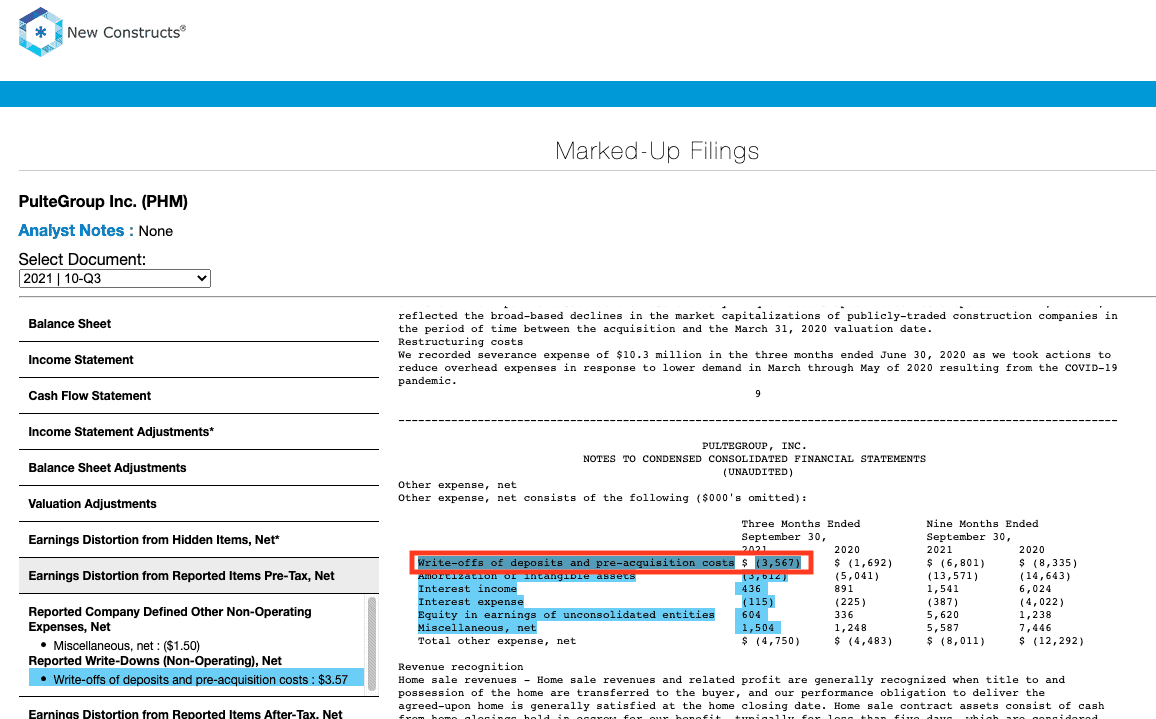This screenshot has height=719, width=1156.
Task: Click highlighted Miscellaneous, net row label
Action: pyautogui.click(x=477, y=628)
